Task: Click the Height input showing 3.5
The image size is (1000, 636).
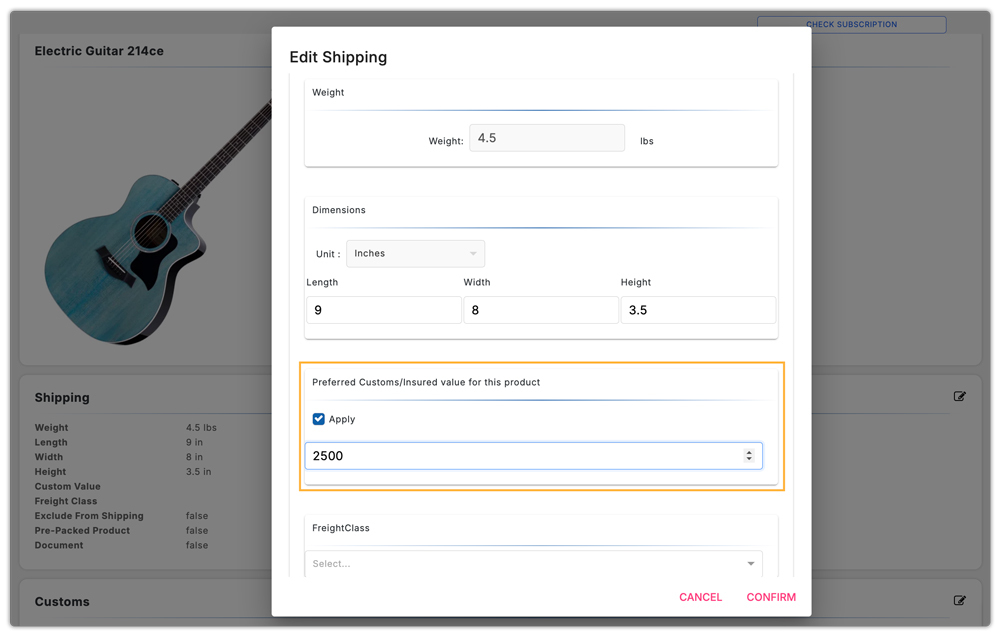Action: pyautogui.click(x=698, y=309)
